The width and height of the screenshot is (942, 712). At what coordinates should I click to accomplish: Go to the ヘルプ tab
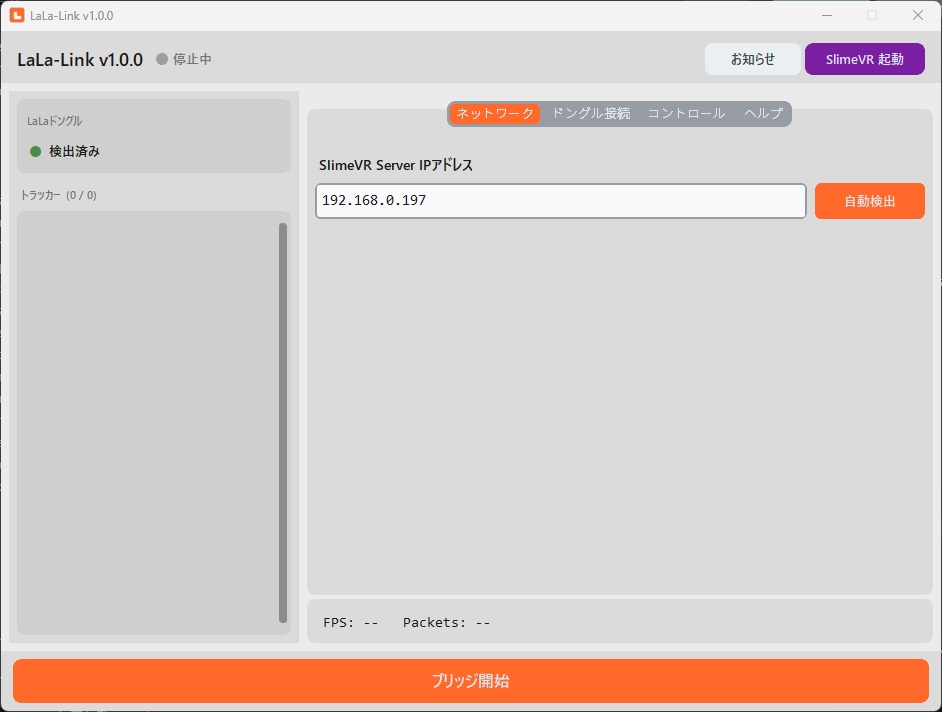click(x=763, y=114)
